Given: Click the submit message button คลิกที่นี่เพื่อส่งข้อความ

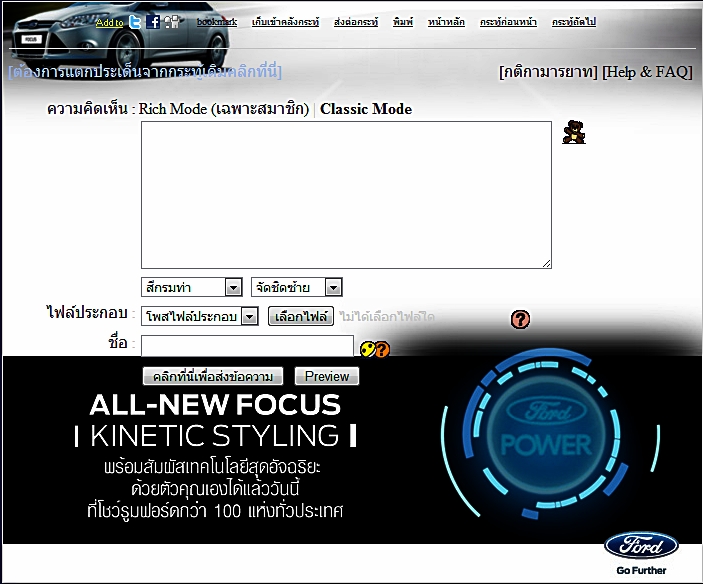Looking at the screenshot, I should pos(213,376).
